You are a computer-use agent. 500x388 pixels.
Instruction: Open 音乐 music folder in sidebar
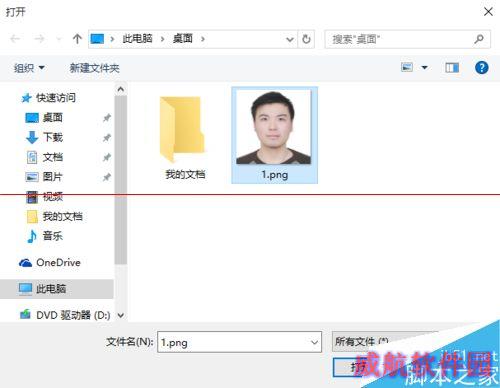[53, 236]
